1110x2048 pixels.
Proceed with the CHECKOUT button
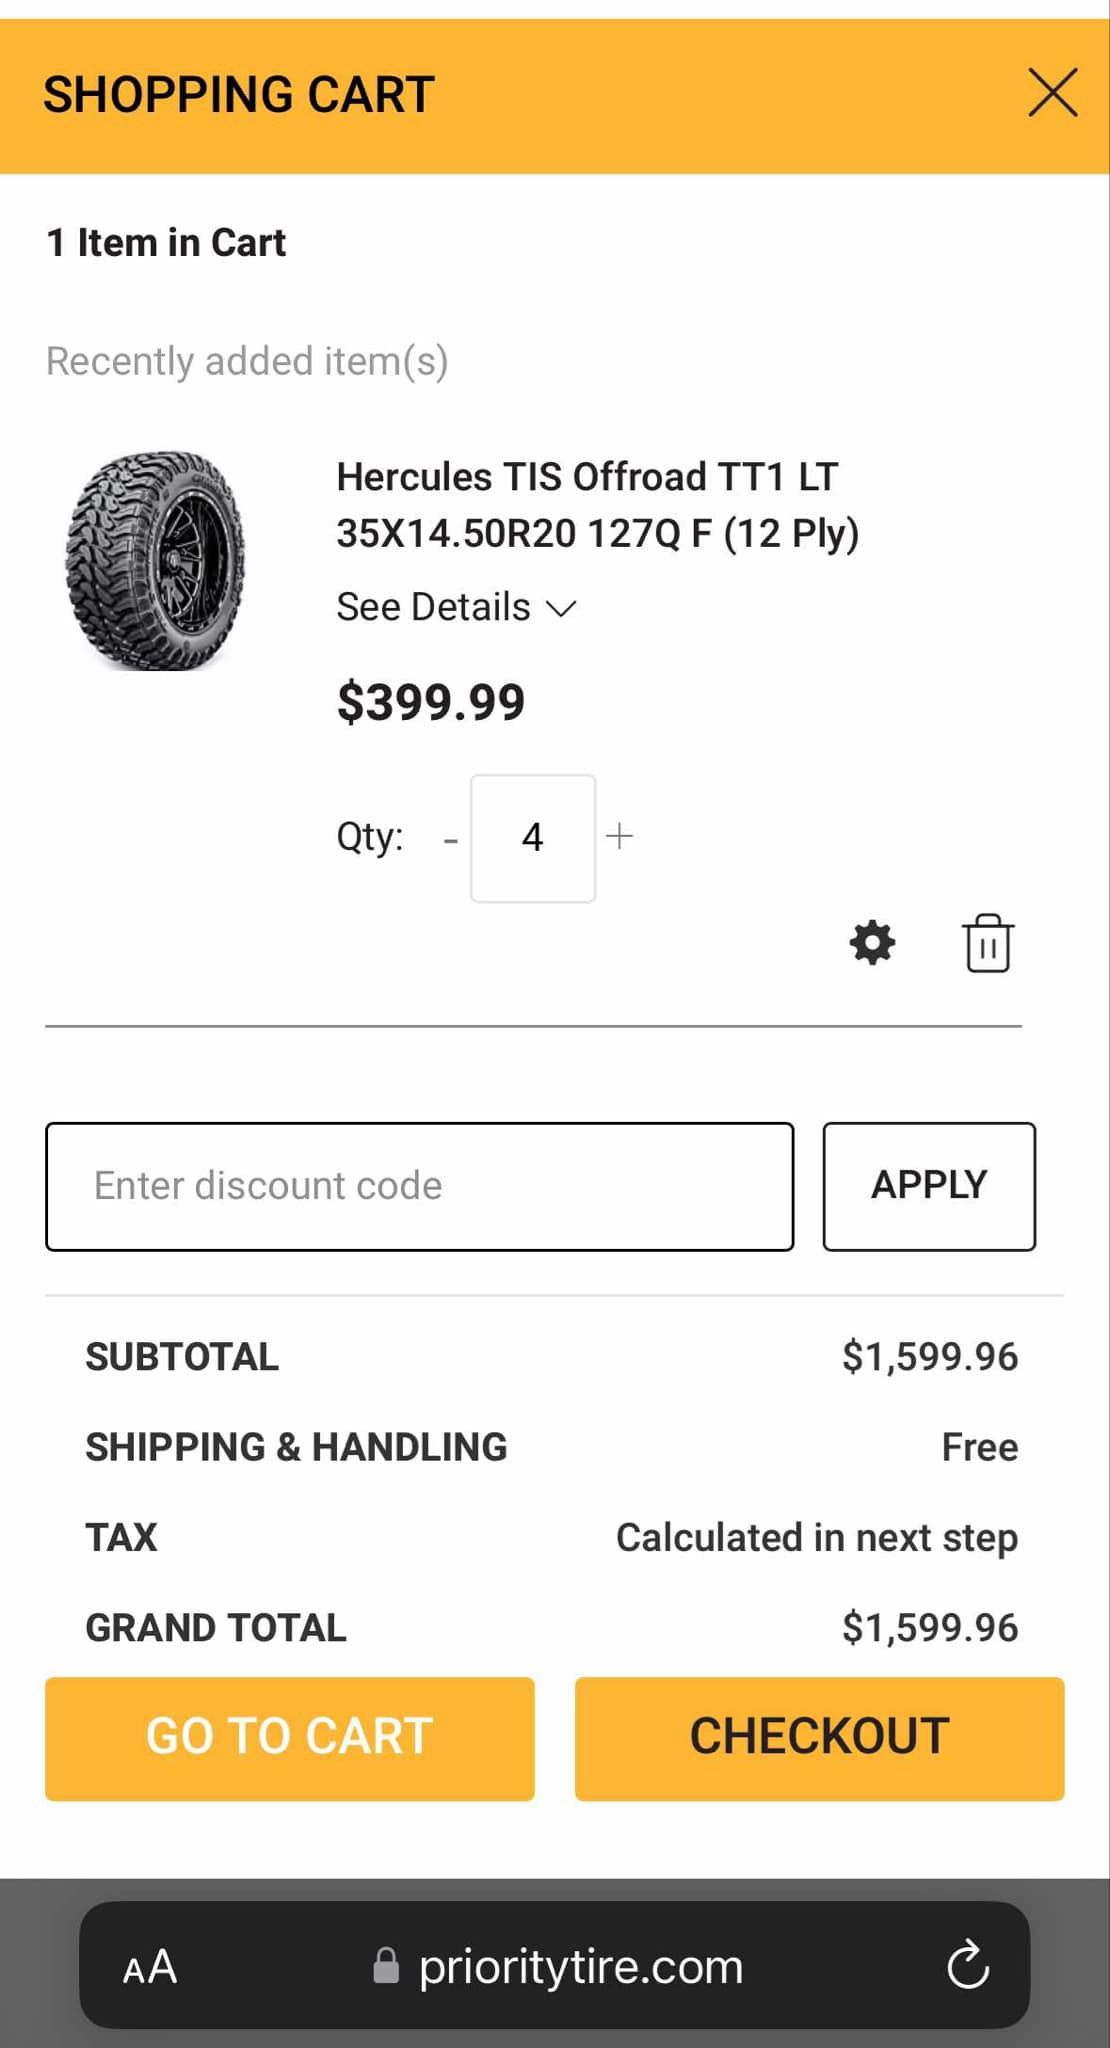819,1738
